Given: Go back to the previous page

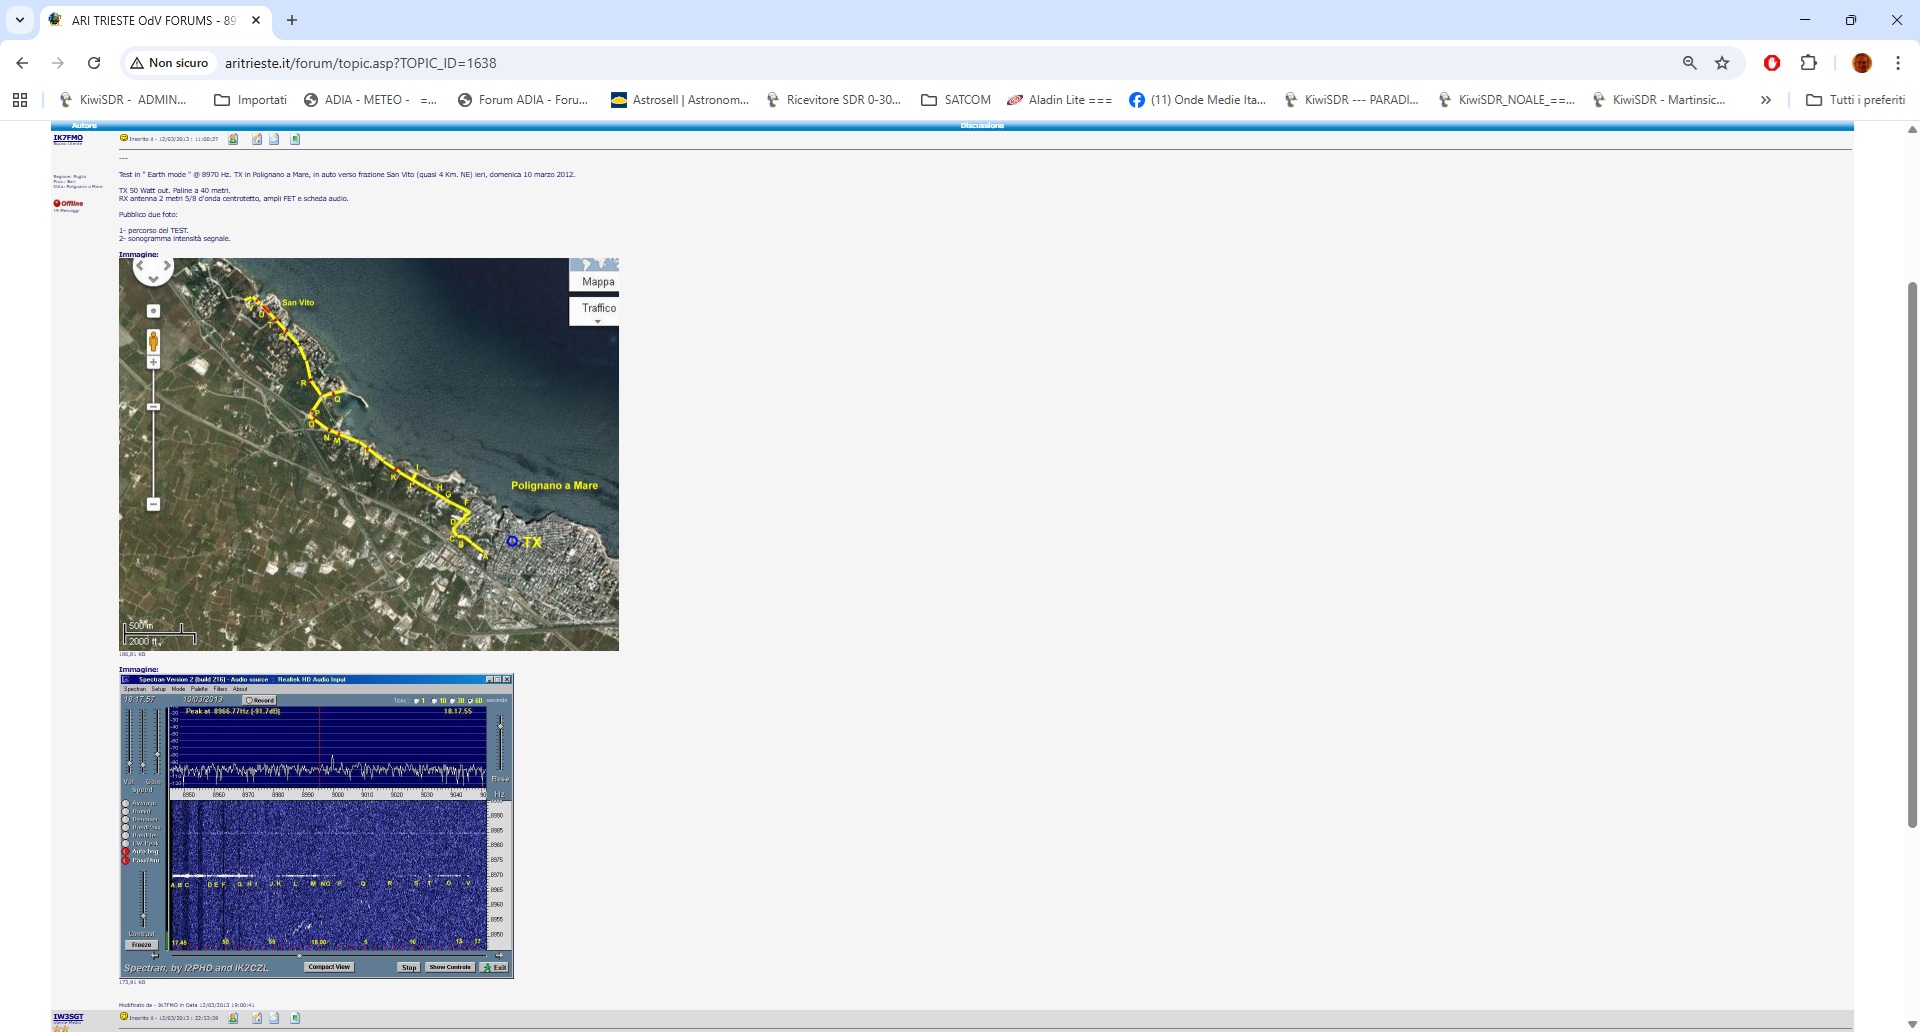Looking at the screenshot, I should click(x=22, y=63).
